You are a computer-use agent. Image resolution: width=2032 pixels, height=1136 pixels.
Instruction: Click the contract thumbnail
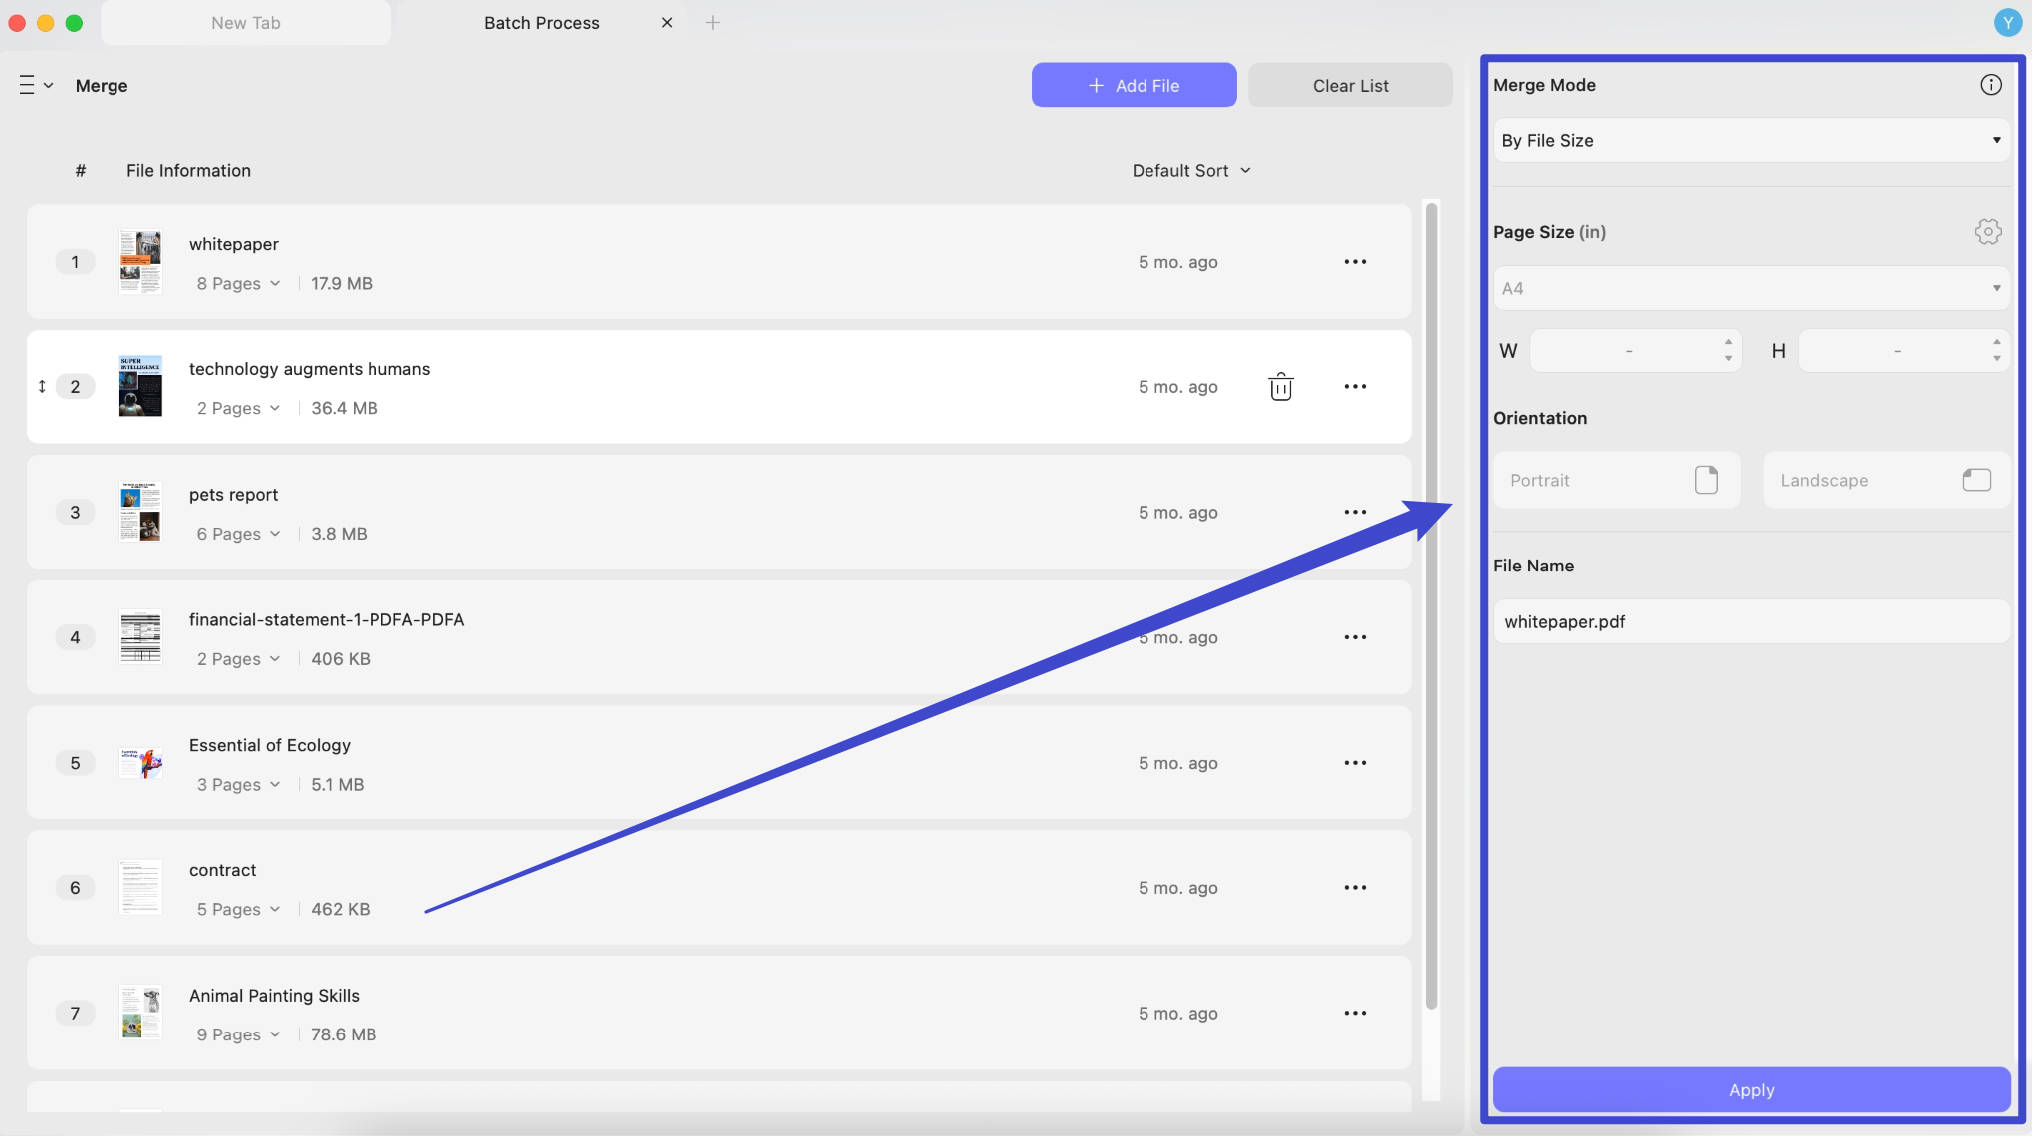tap(140, 888)
